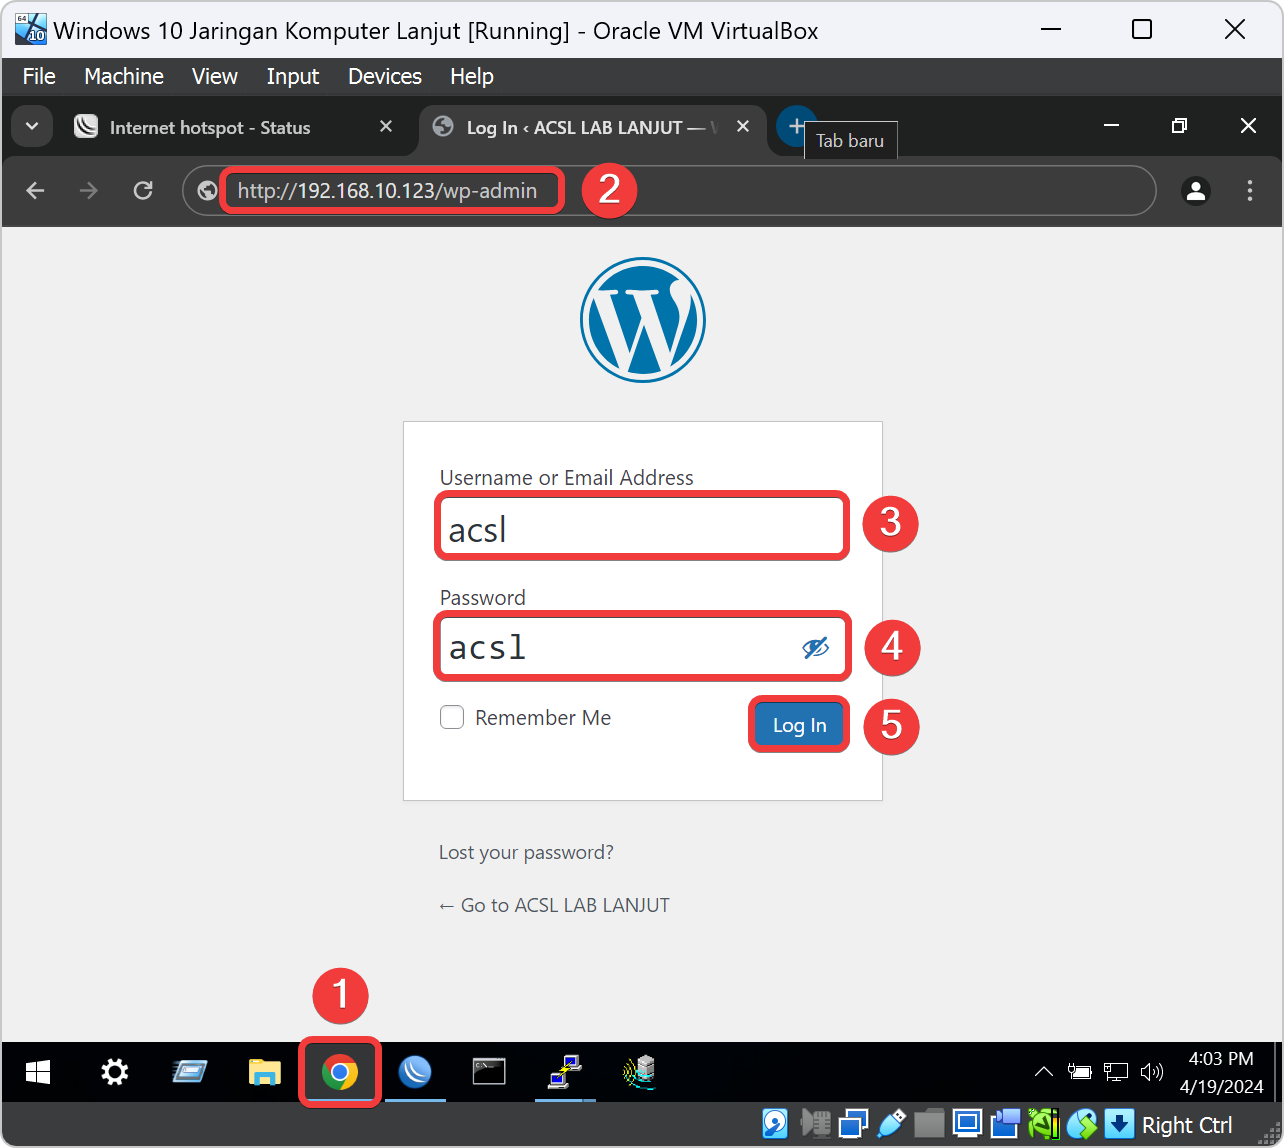Screen dimensions: 1284x1148
Task: Click the Chrome icon in the taskbar
Action: [x=340, y=1073]
